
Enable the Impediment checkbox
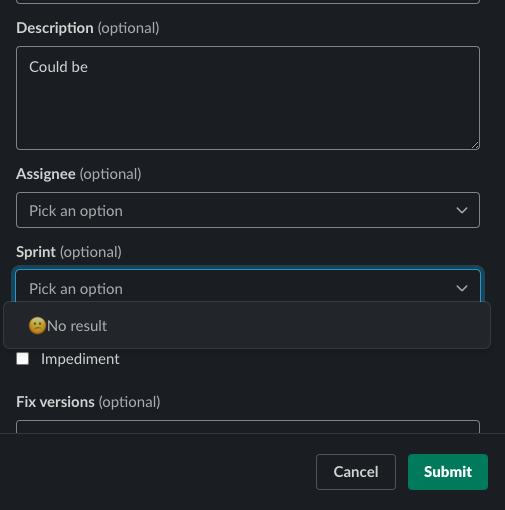[23, 359]
